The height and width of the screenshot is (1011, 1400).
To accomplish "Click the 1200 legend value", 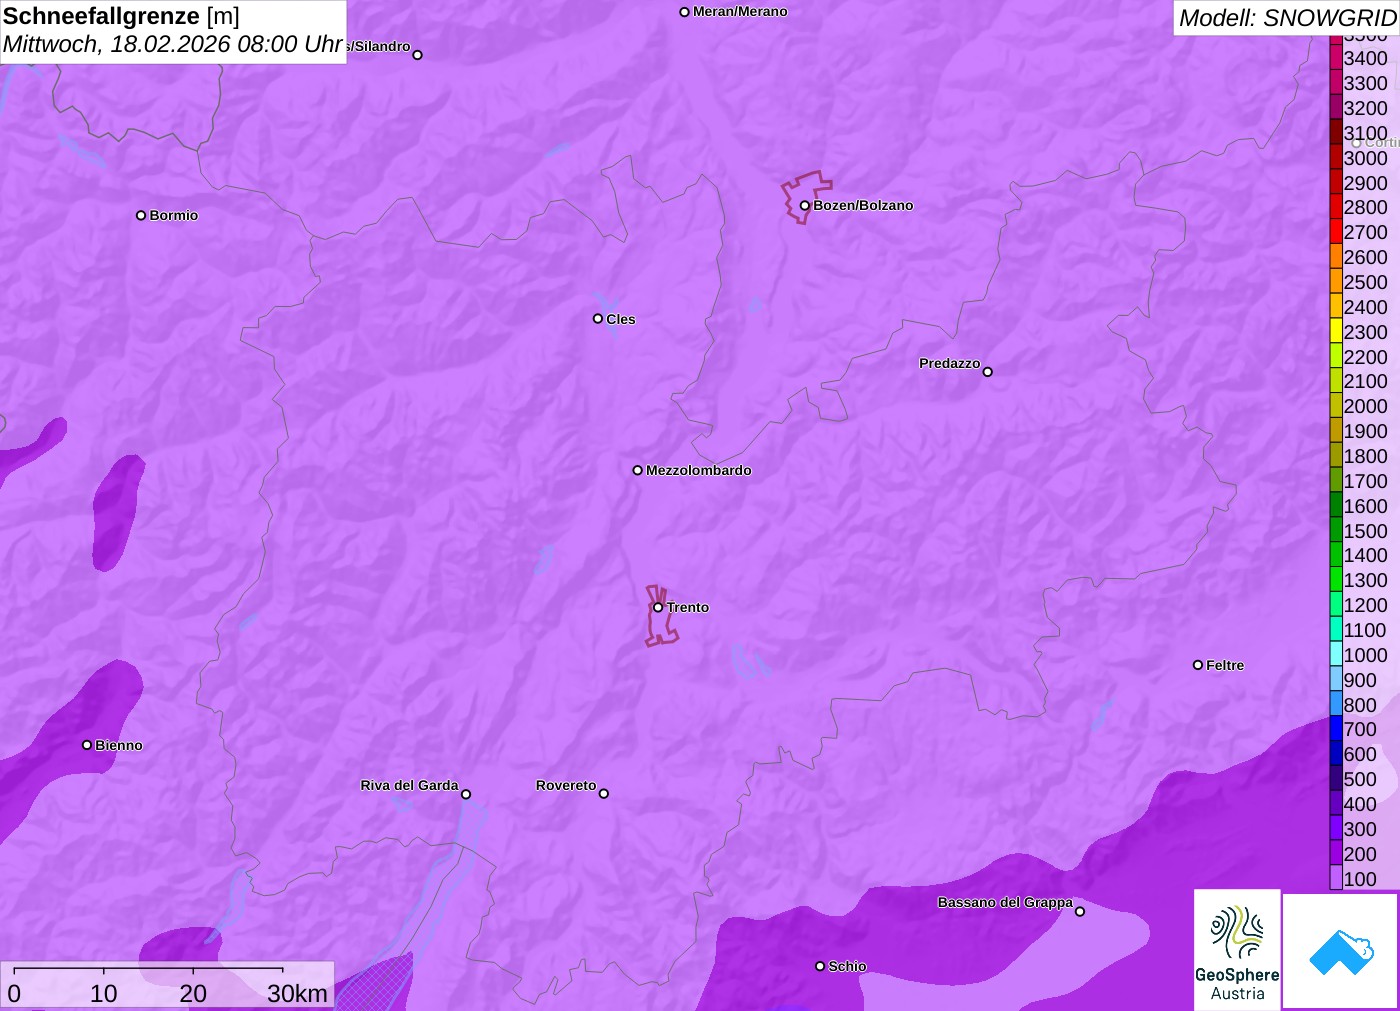I will [x=1366, y=605].
